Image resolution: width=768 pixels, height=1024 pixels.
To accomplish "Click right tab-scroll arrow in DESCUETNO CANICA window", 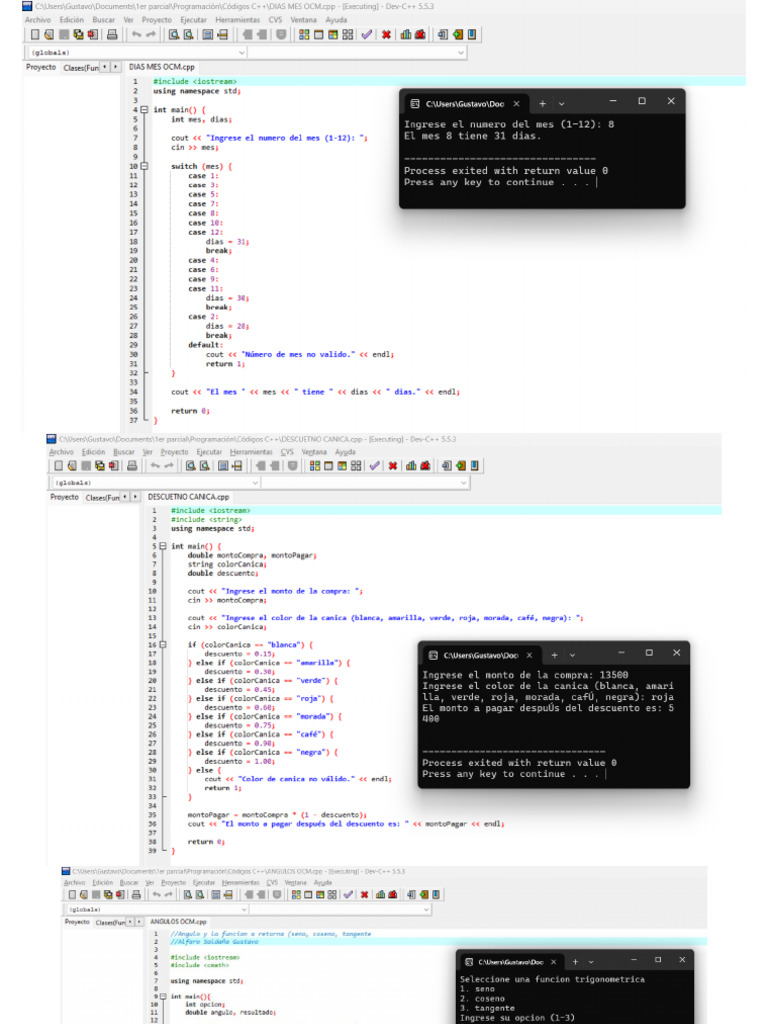I will (135, 497).
